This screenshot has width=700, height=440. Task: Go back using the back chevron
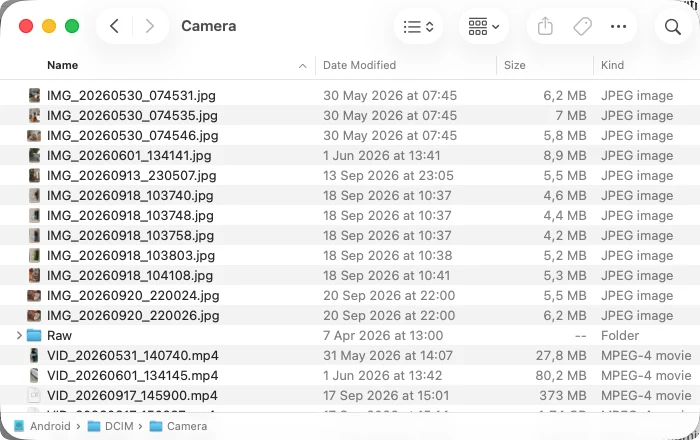coord(114,26)
